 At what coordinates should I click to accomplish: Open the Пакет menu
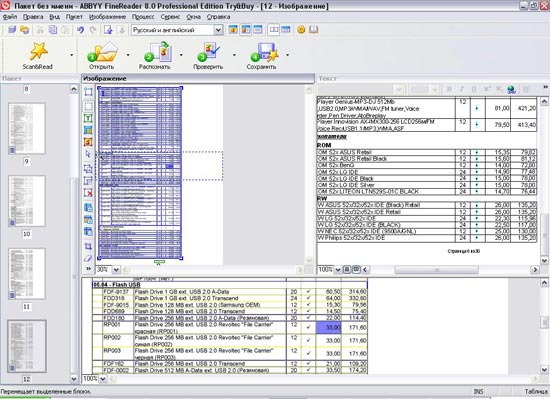pos(74,17)
